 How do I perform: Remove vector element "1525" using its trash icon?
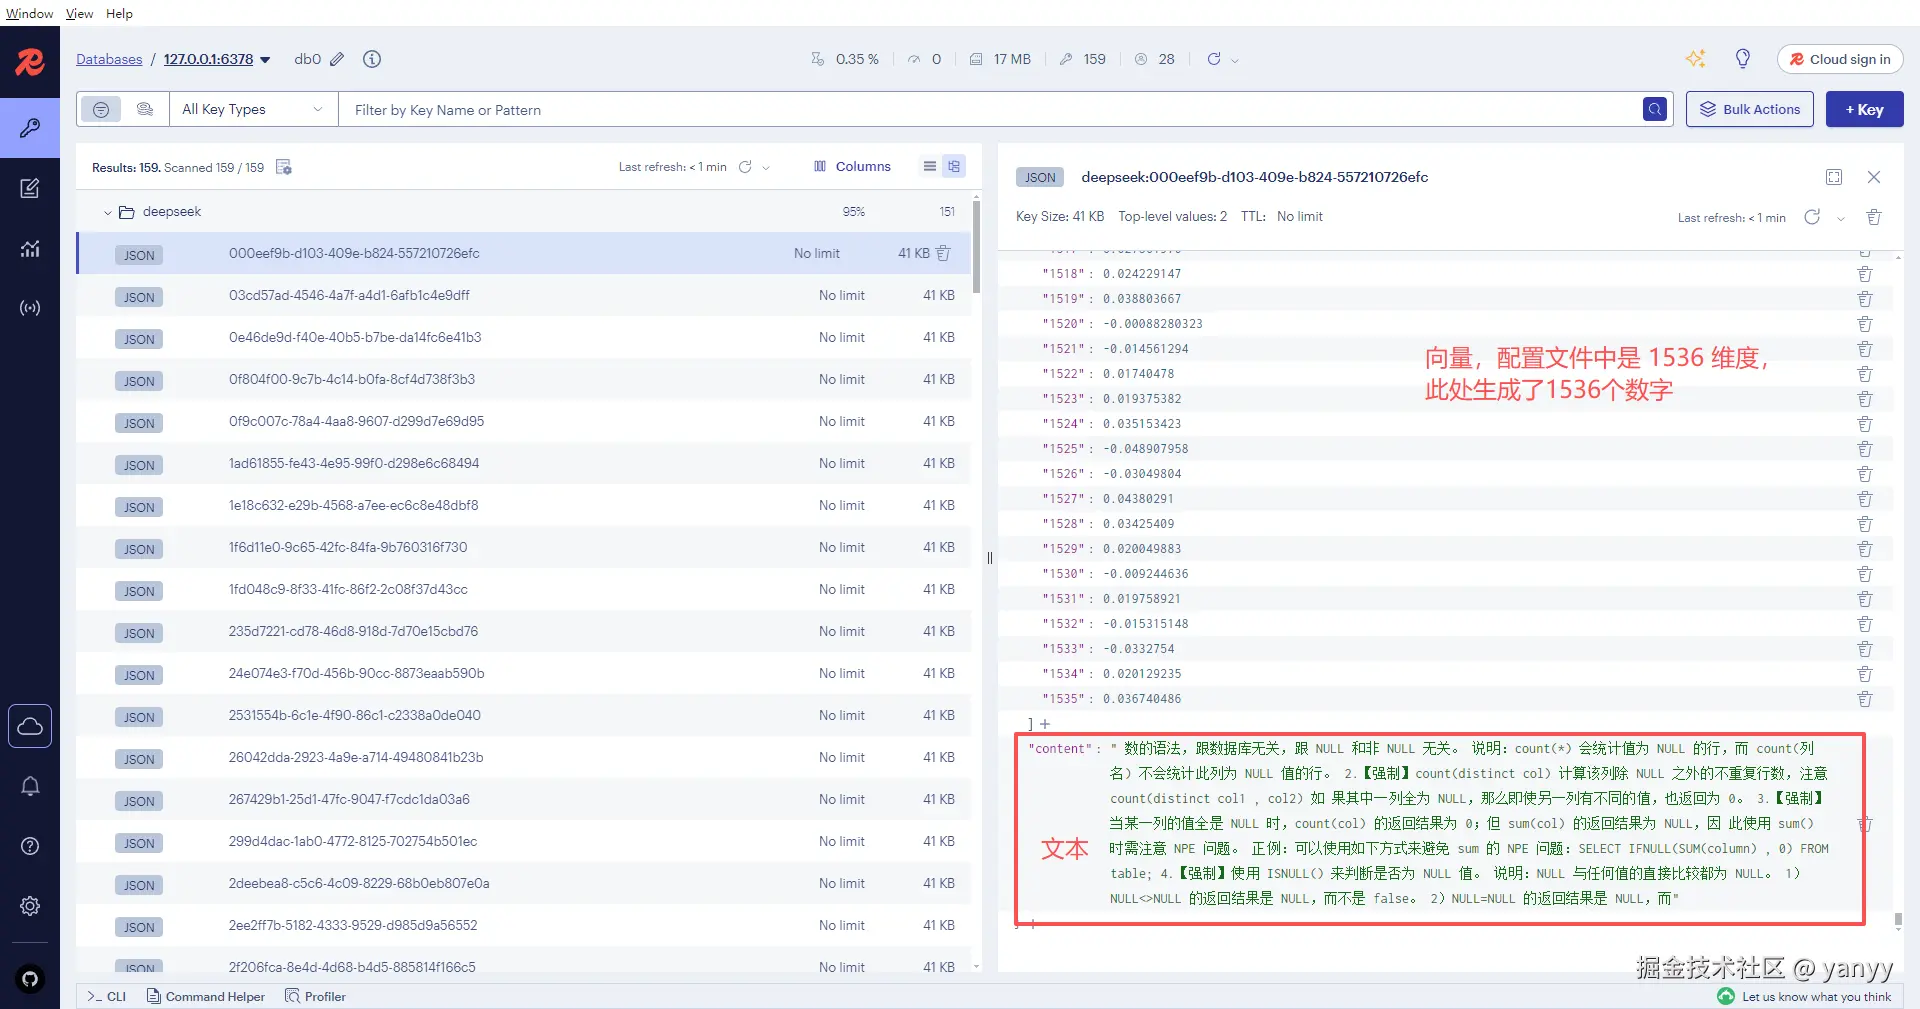pyautogui.click(x=1865, y=449)
